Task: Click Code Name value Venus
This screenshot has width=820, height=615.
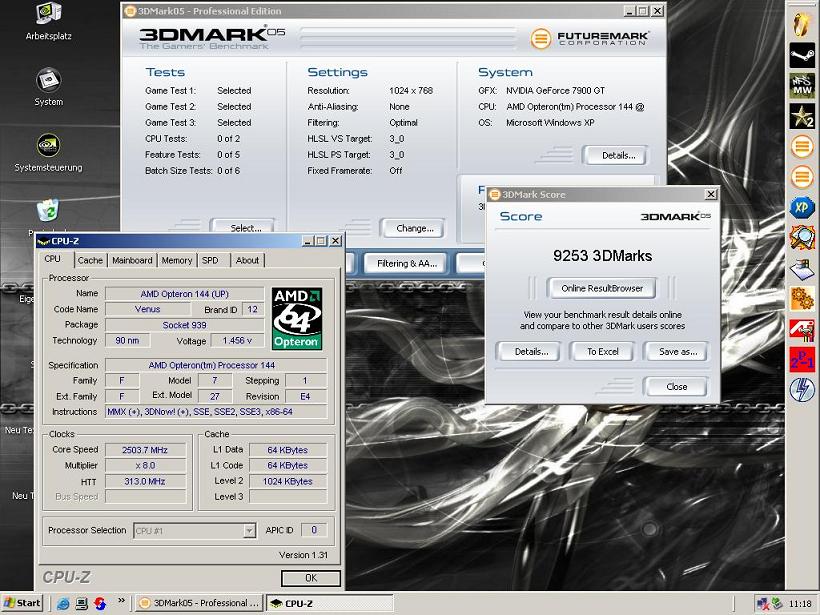Action: [147, 309]
